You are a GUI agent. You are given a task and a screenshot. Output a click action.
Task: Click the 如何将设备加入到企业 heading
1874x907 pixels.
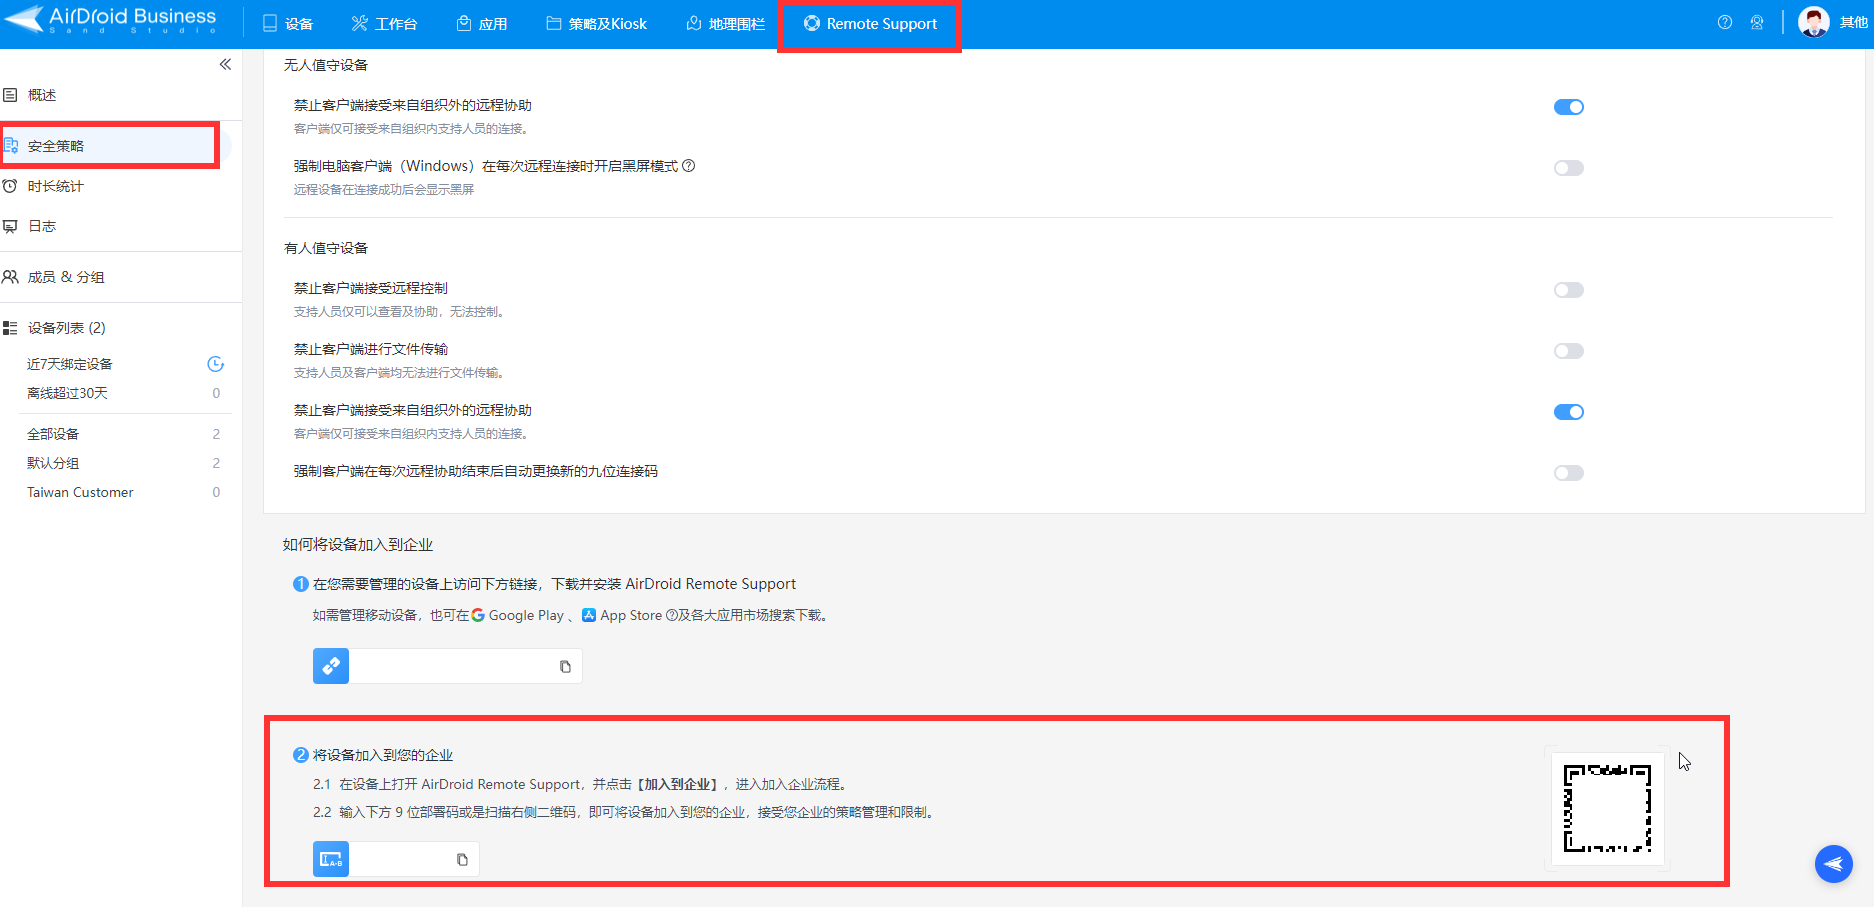[358, 545]
